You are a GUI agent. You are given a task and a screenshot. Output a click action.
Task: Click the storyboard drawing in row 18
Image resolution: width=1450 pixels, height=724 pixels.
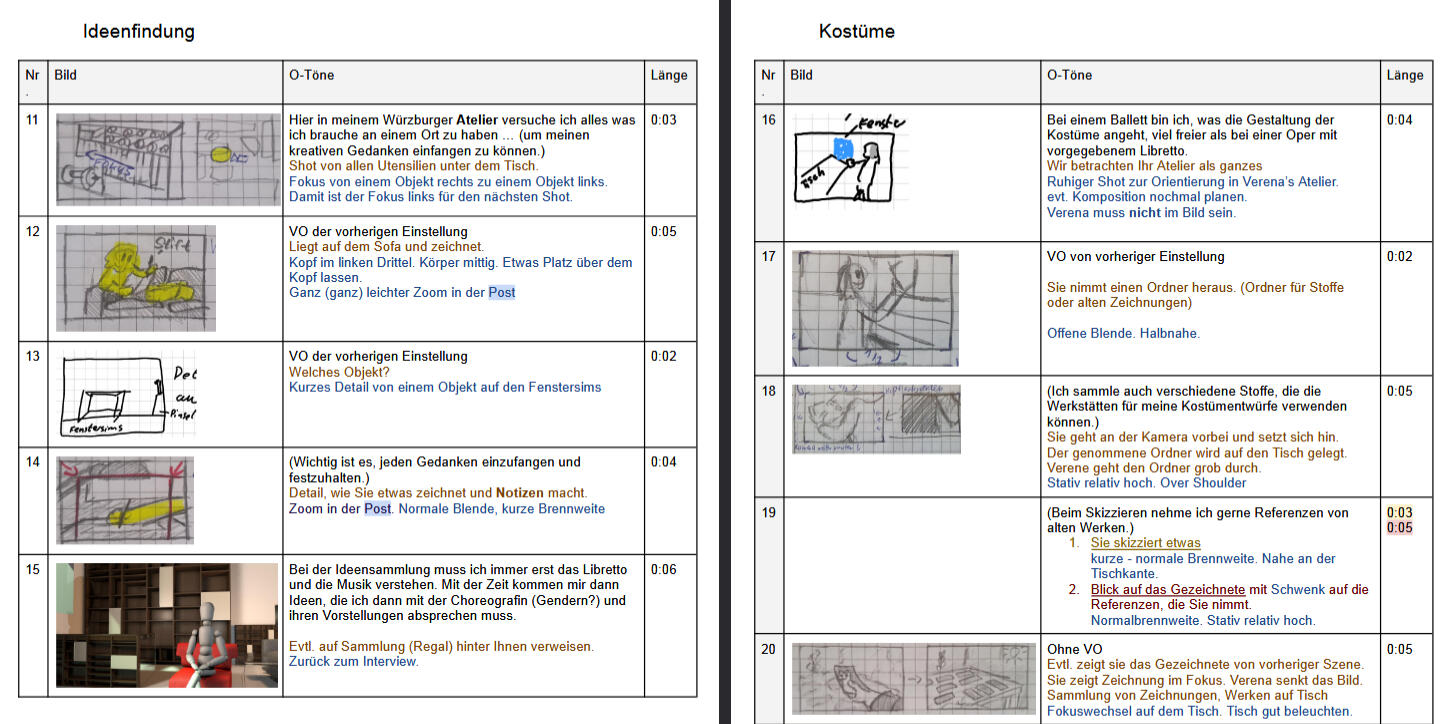[876, 419]
